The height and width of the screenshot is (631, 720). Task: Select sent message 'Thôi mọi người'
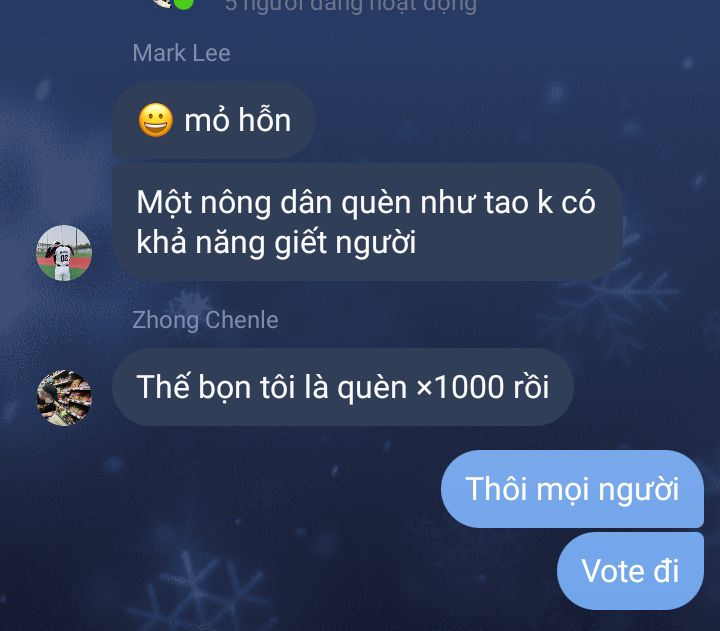572,489
